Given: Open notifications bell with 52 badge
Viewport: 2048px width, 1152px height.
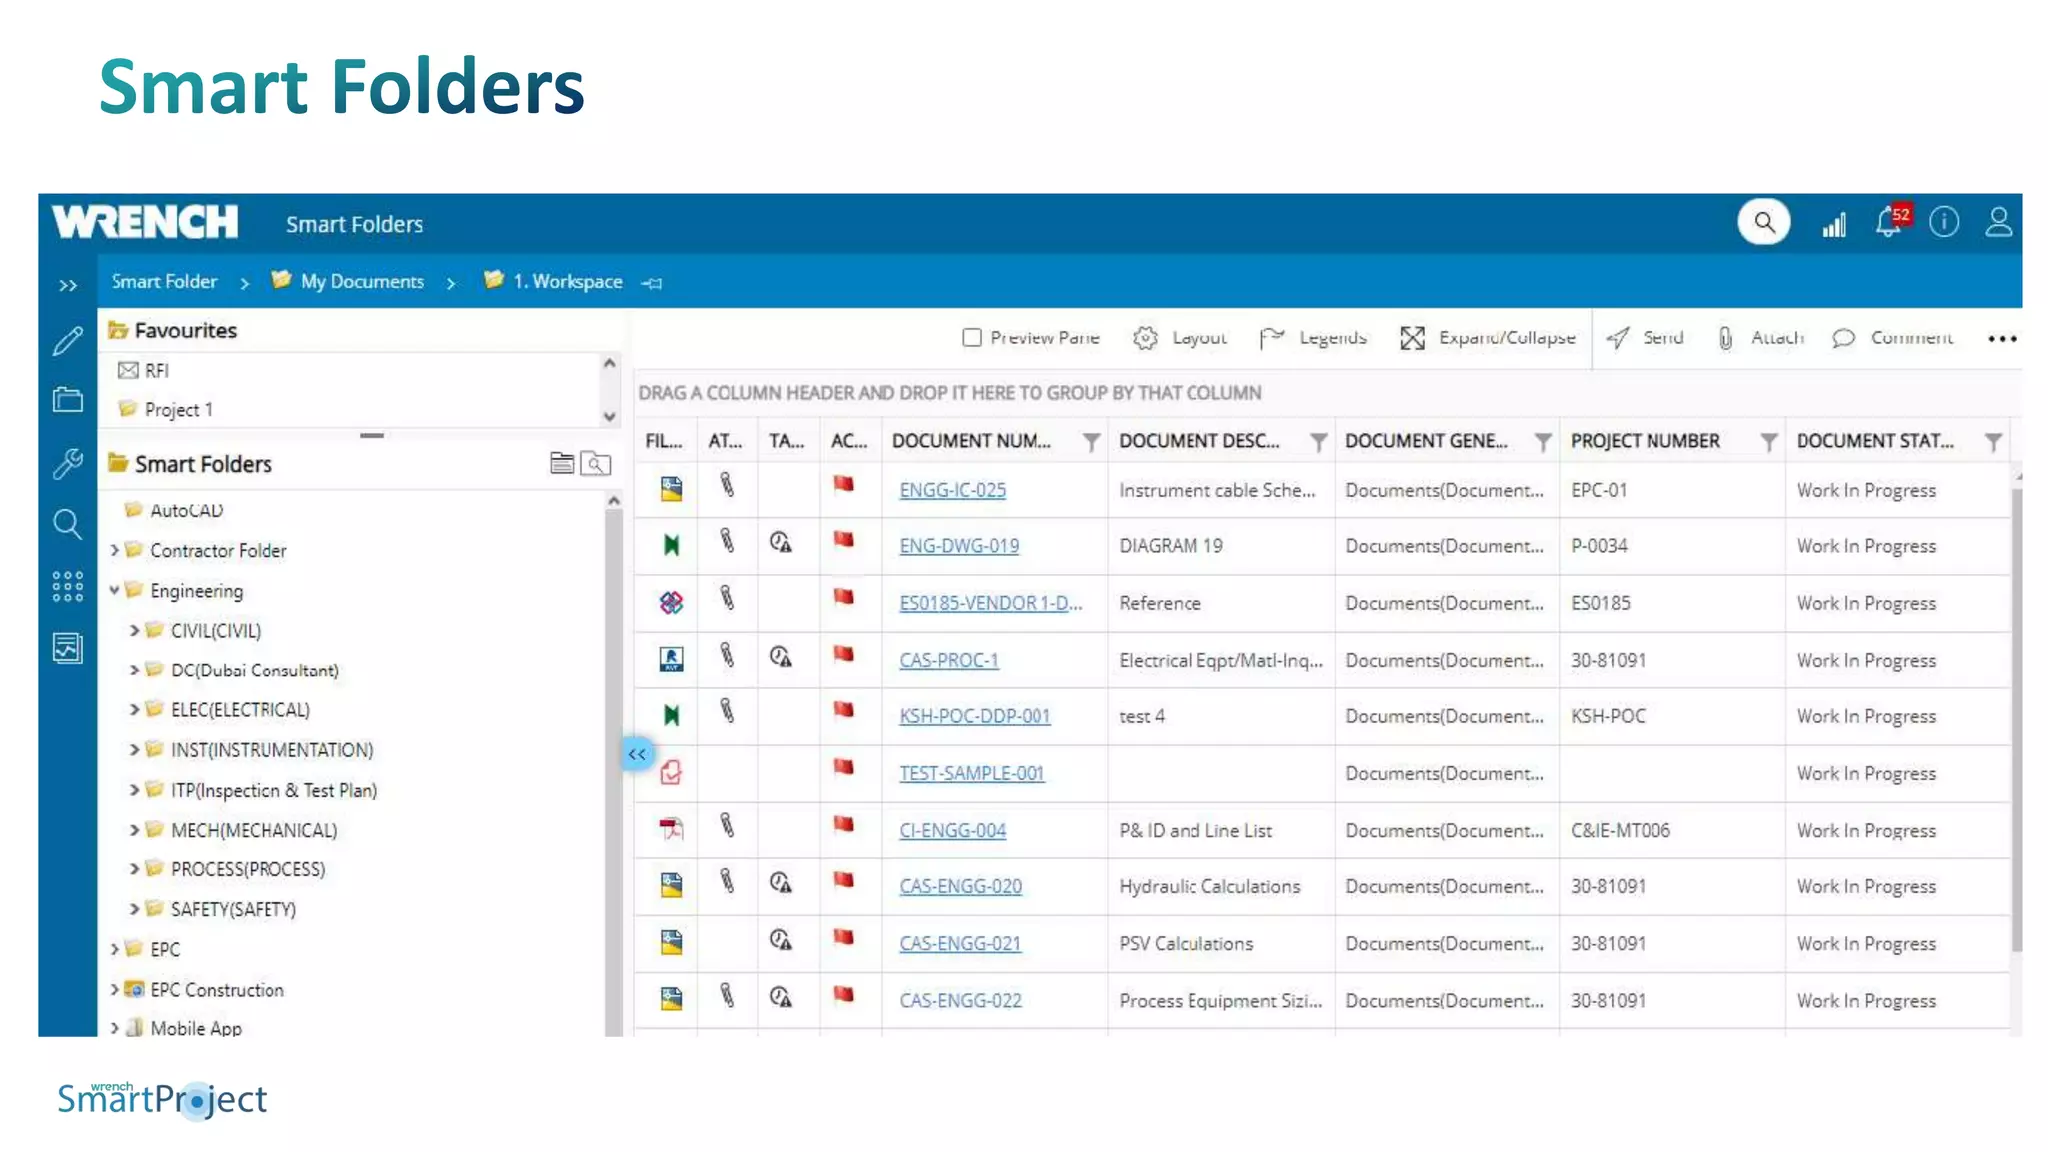Looking at the screenshot, I should (1888, 221).
